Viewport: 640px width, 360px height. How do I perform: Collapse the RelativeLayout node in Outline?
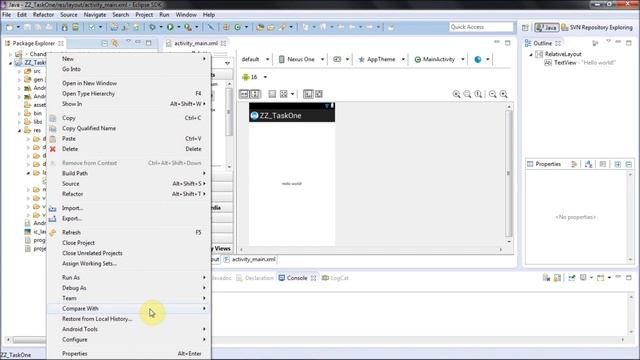click(x=531, y=54)
